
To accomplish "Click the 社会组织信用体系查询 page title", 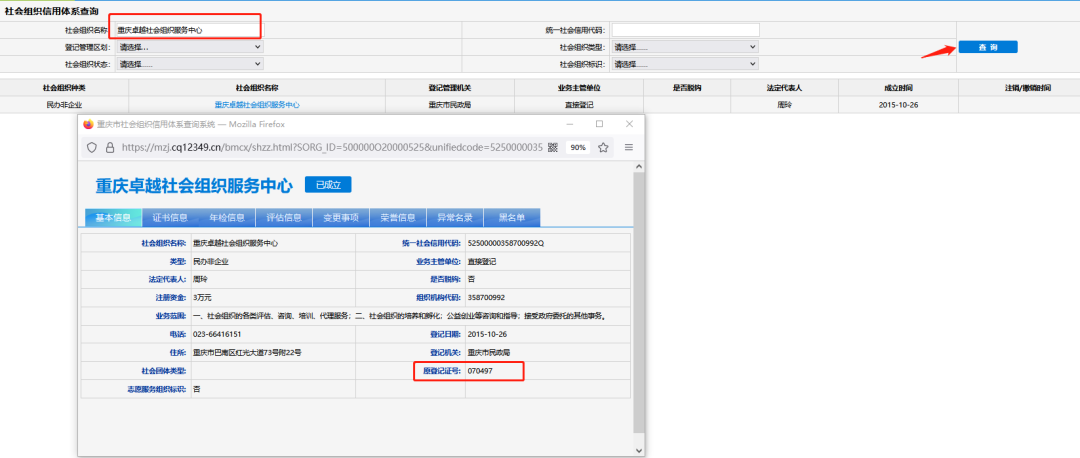I will (51, 11).
